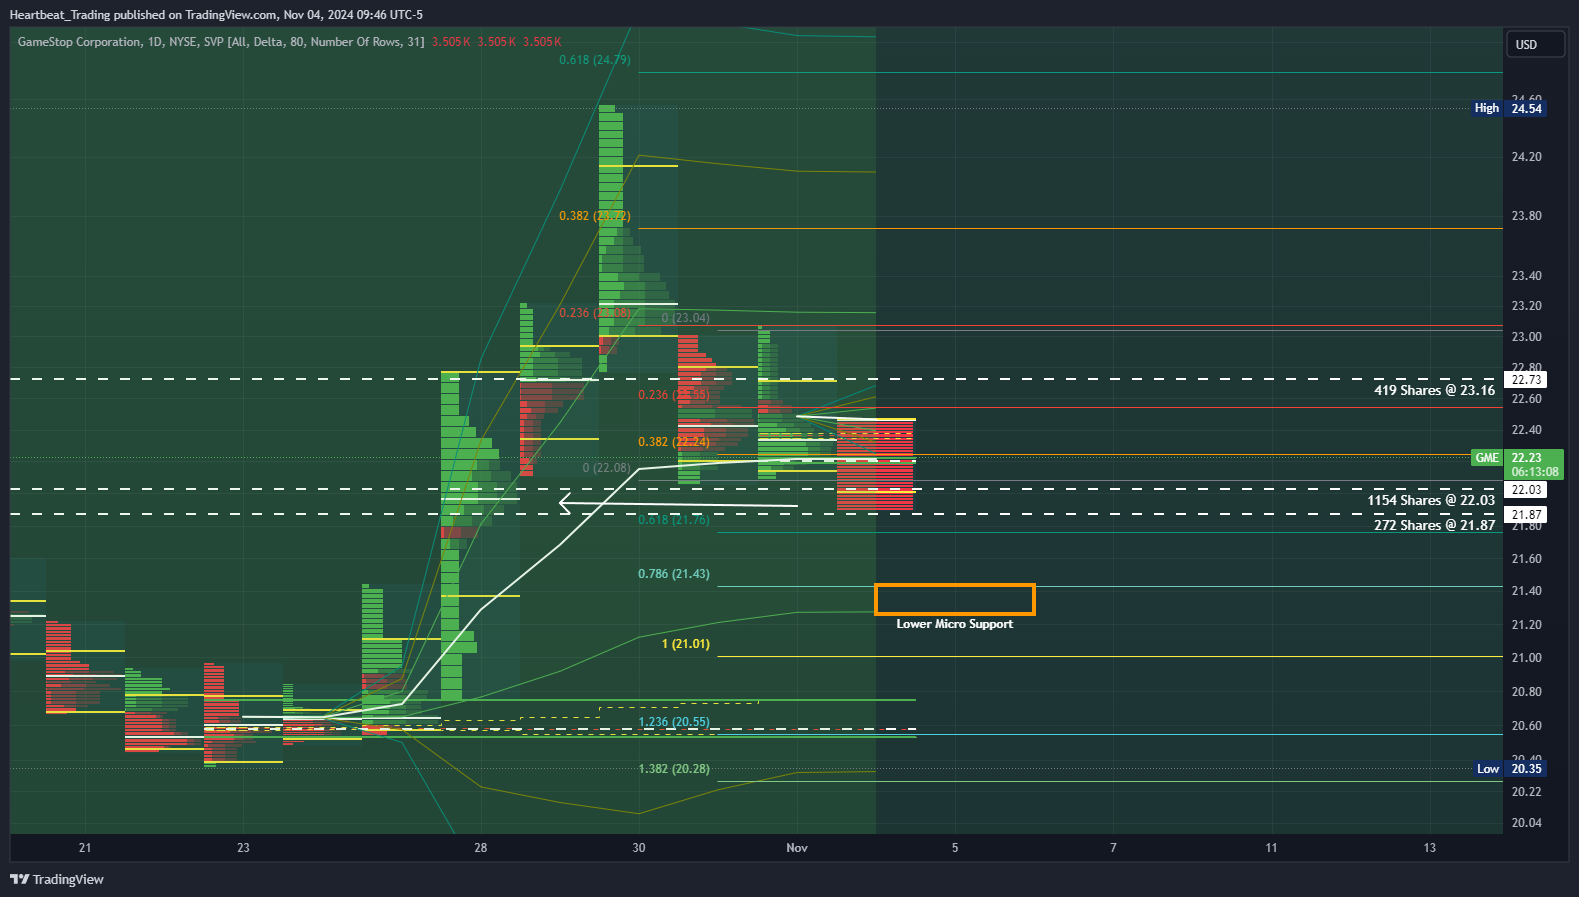Image resolution: width=1579 pixels, height=897 pixels.
Task: Select the 22.03 price axis label
Action: pos(1526,490)
